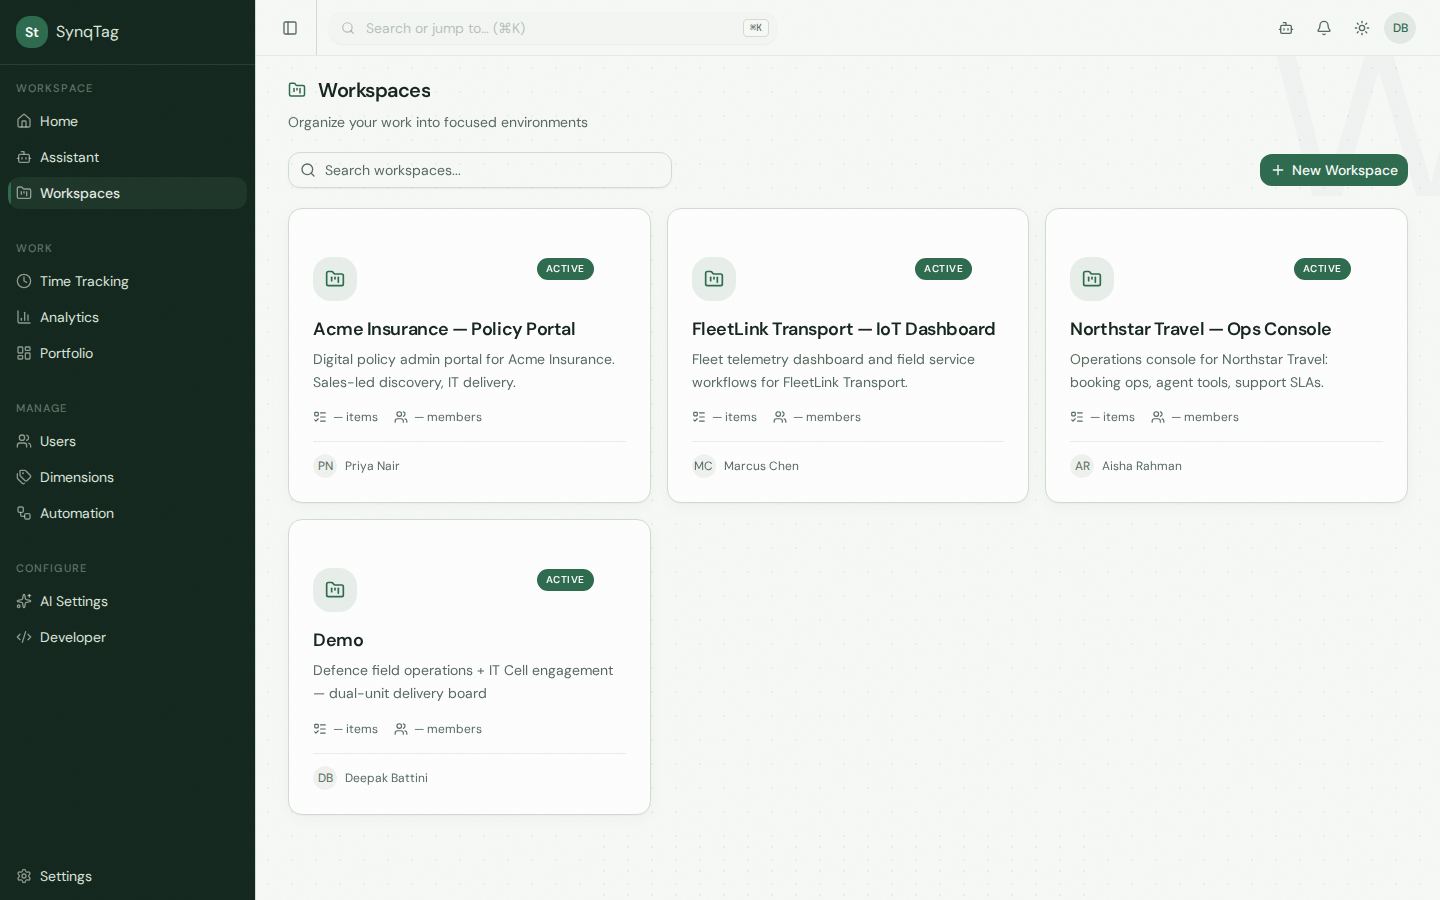The image size is (1440, 900).
Task: Open the DB user avatar menu
Action: click(x=1400, y=28)
